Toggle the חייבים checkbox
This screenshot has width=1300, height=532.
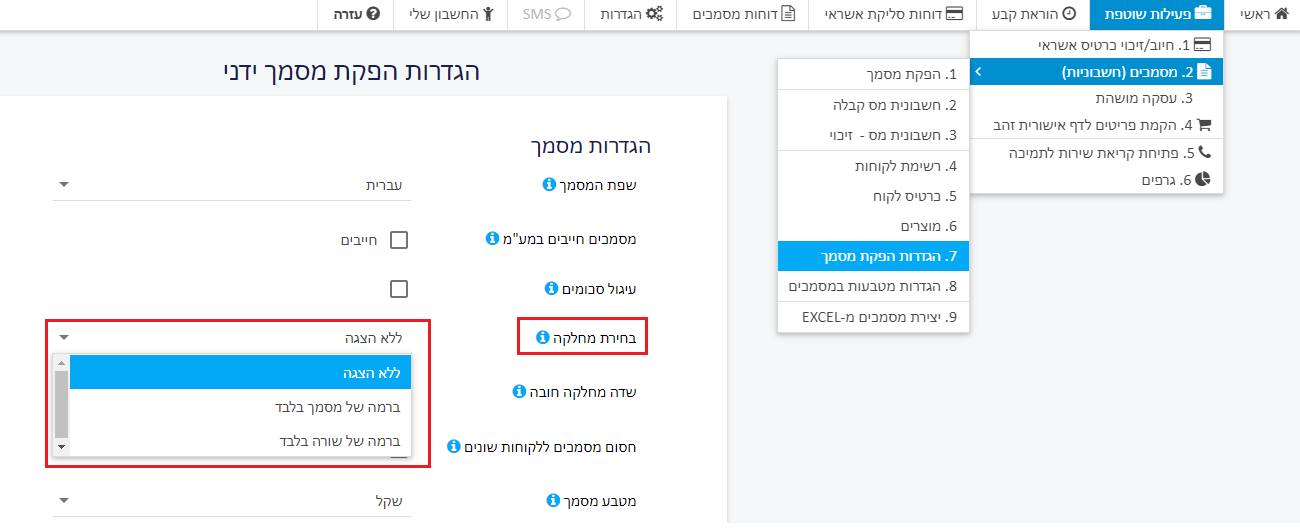(x=399, y=240)
